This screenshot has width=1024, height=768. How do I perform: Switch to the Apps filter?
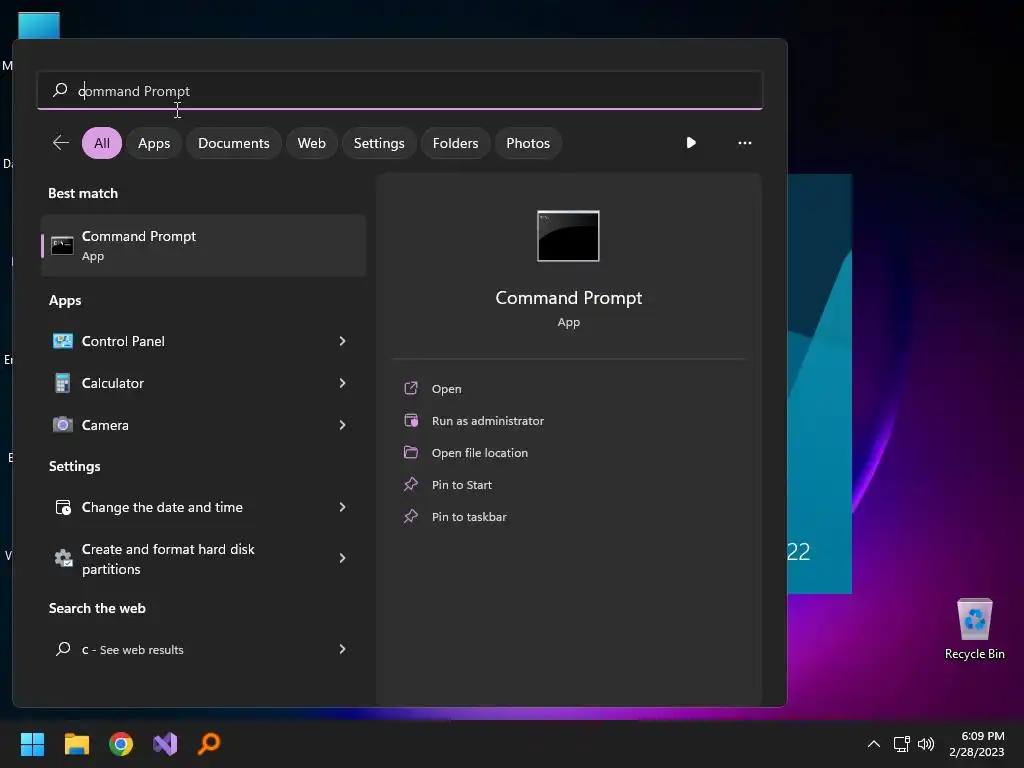coord(154,143)
